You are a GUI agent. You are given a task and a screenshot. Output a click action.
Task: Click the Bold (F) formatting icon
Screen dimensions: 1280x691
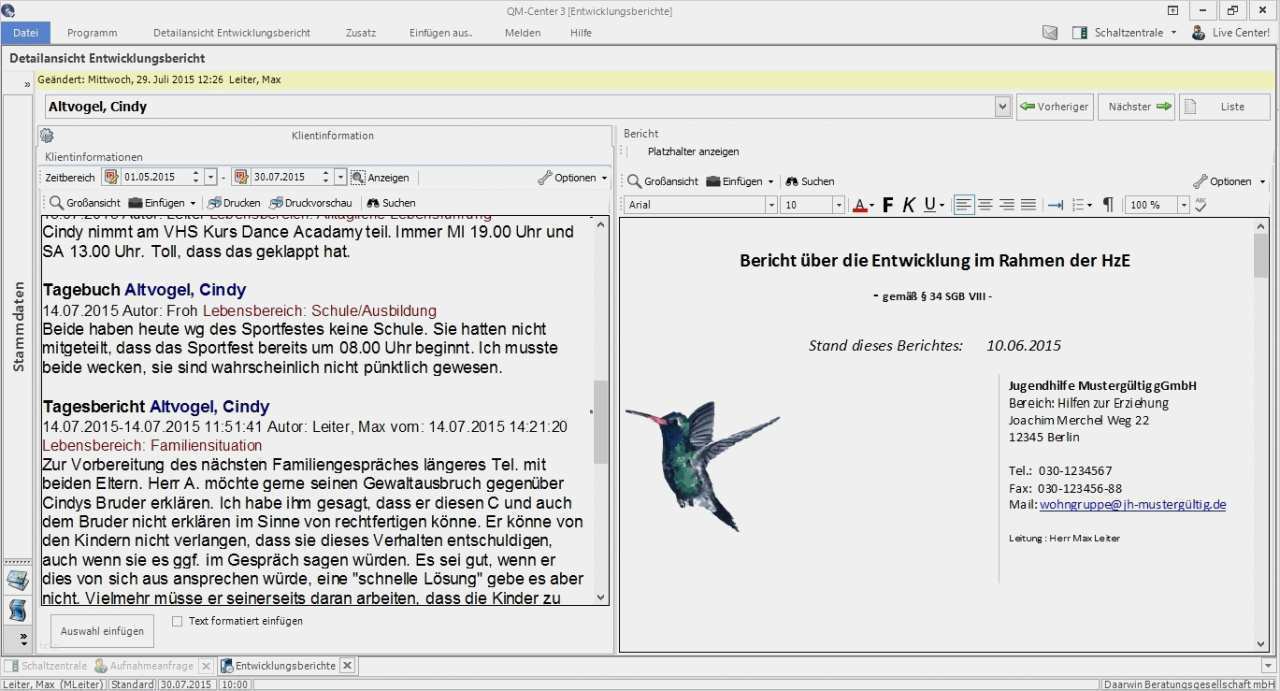click(888, 205)
